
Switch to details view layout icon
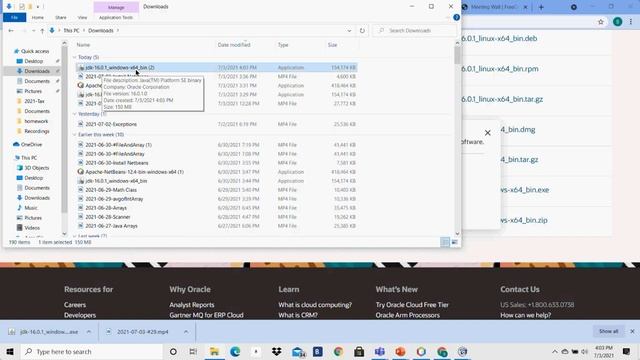point(445,242)
